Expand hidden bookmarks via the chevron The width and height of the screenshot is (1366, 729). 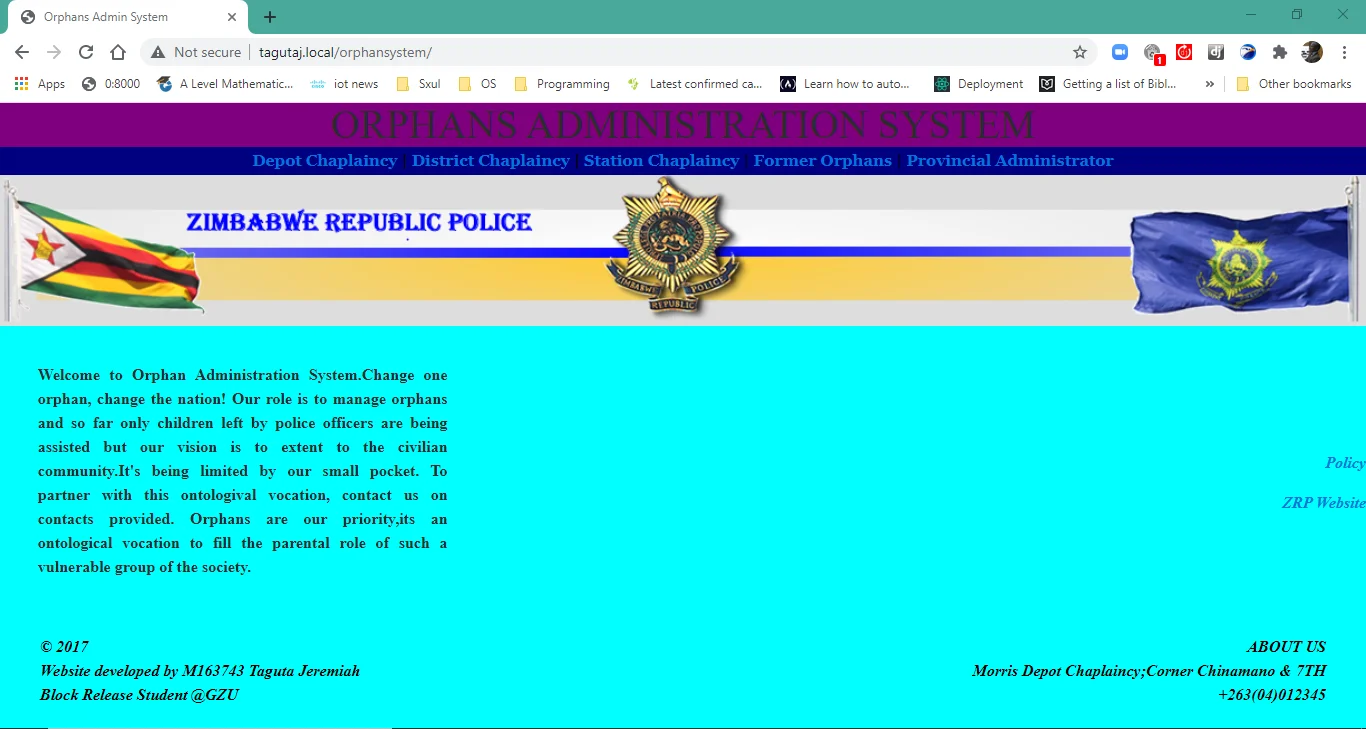click(1210, 84)
